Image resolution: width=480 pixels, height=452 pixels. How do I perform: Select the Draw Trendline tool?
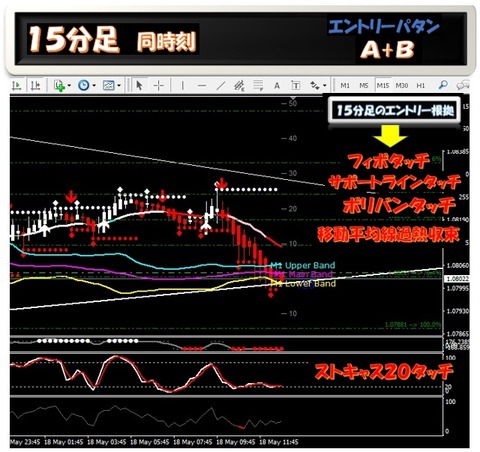click(221, 86)
